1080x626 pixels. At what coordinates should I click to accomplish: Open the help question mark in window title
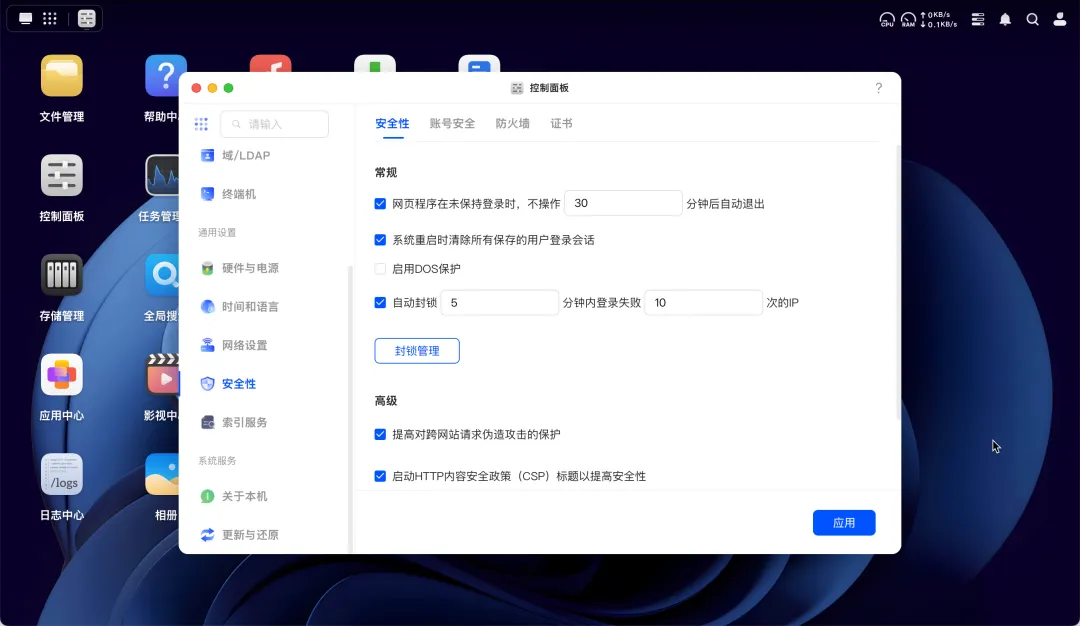click(878, 87)
